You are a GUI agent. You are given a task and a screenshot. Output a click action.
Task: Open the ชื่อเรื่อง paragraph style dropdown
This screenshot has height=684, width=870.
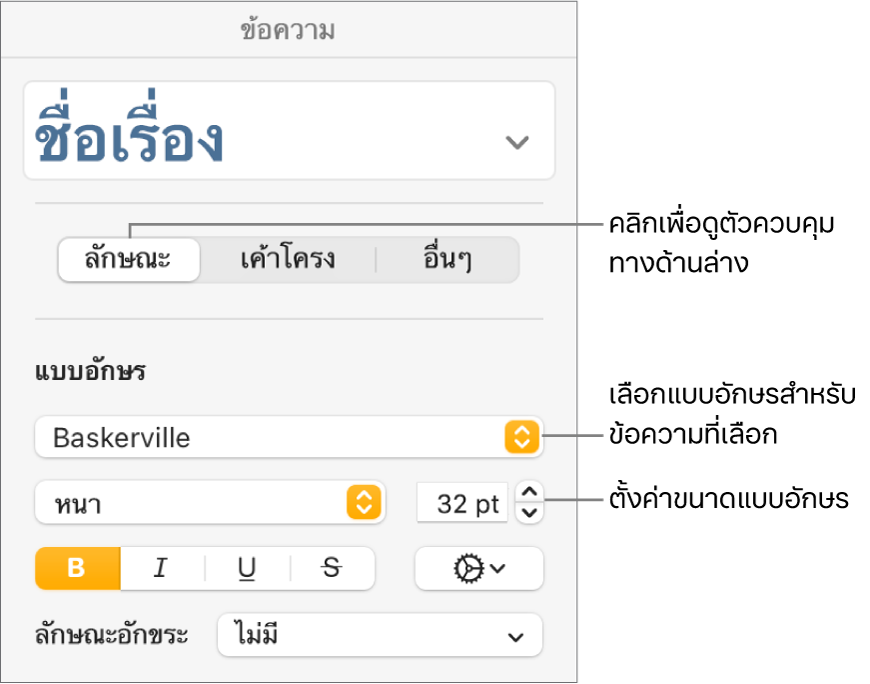coord(289,131)
